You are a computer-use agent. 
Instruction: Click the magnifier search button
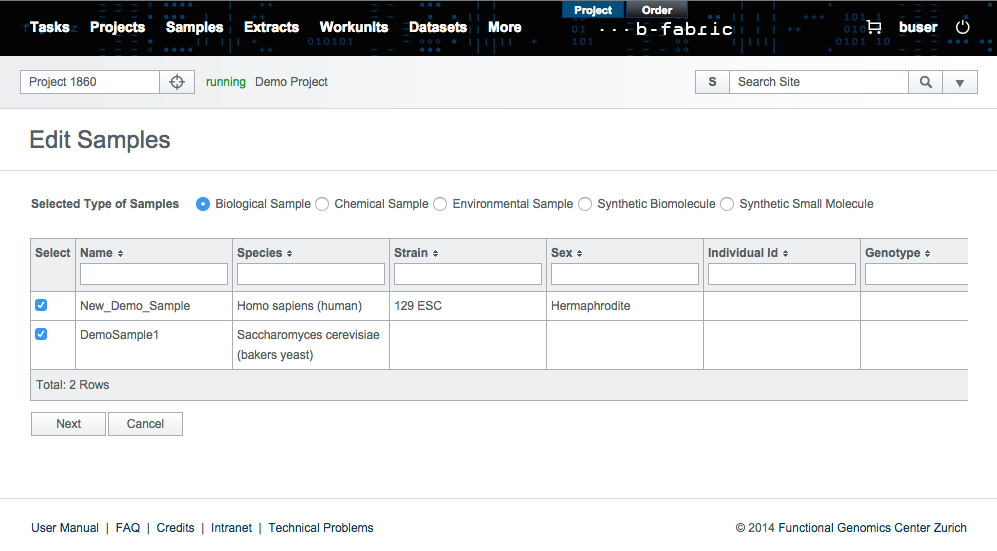[926, 82]
